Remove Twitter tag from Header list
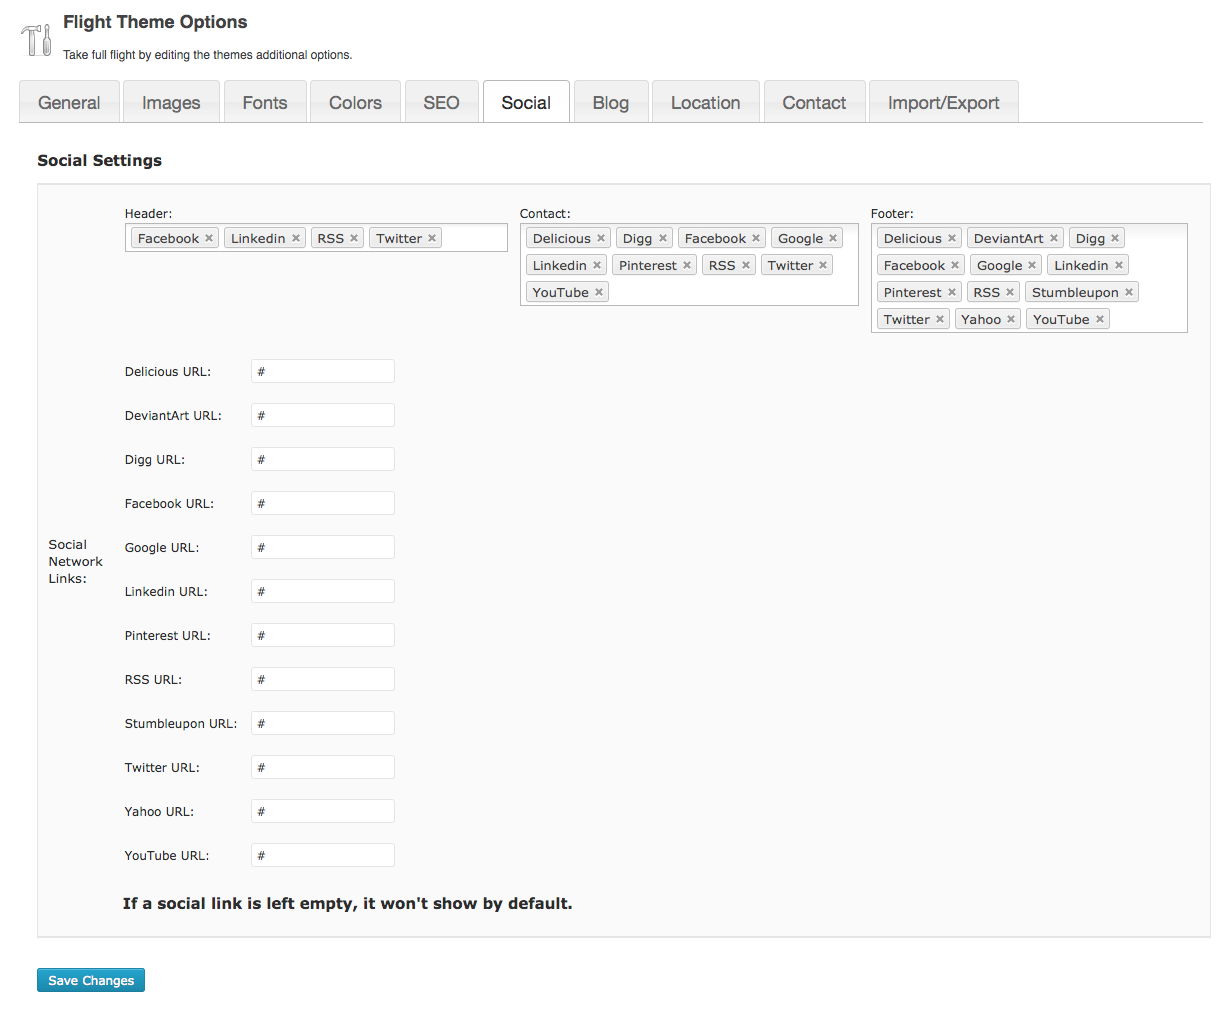The image size is (1221, 1017). (432, 238)
